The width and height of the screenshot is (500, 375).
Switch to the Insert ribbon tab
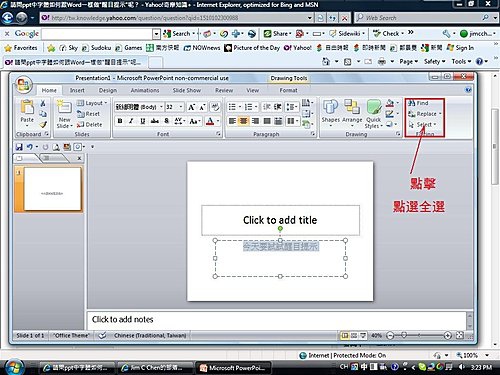coord(77,90)
